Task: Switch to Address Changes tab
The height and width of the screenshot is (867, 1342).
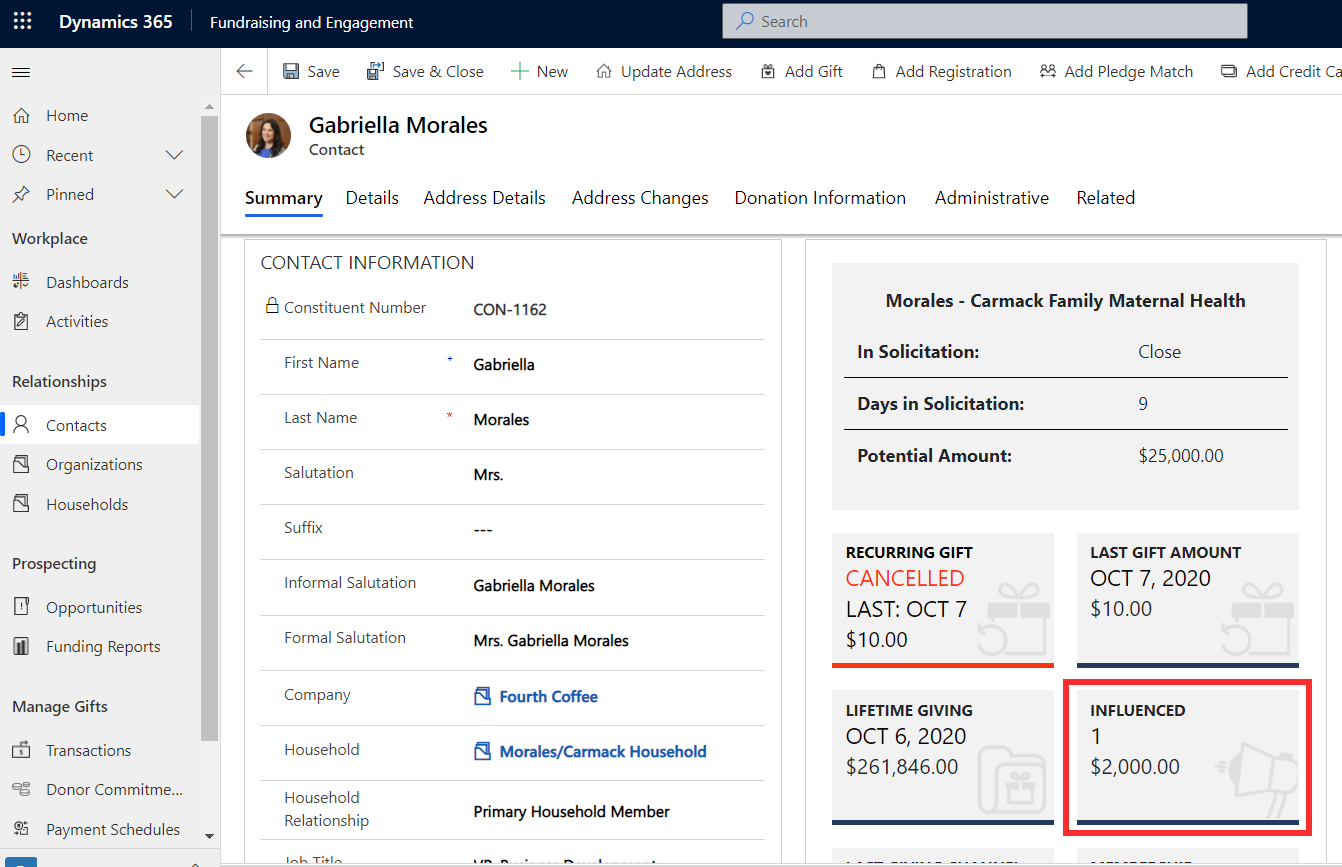Action: 640,198
